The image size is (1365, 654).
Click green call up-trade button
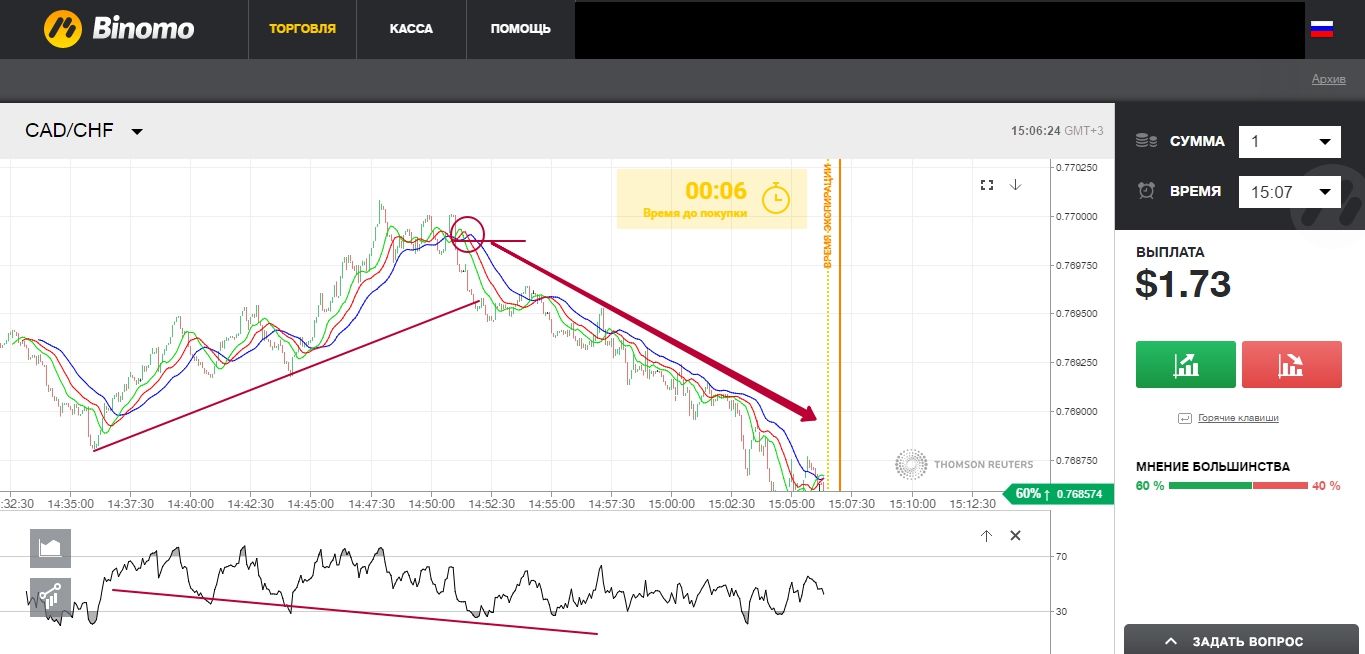click(1186, 364)
